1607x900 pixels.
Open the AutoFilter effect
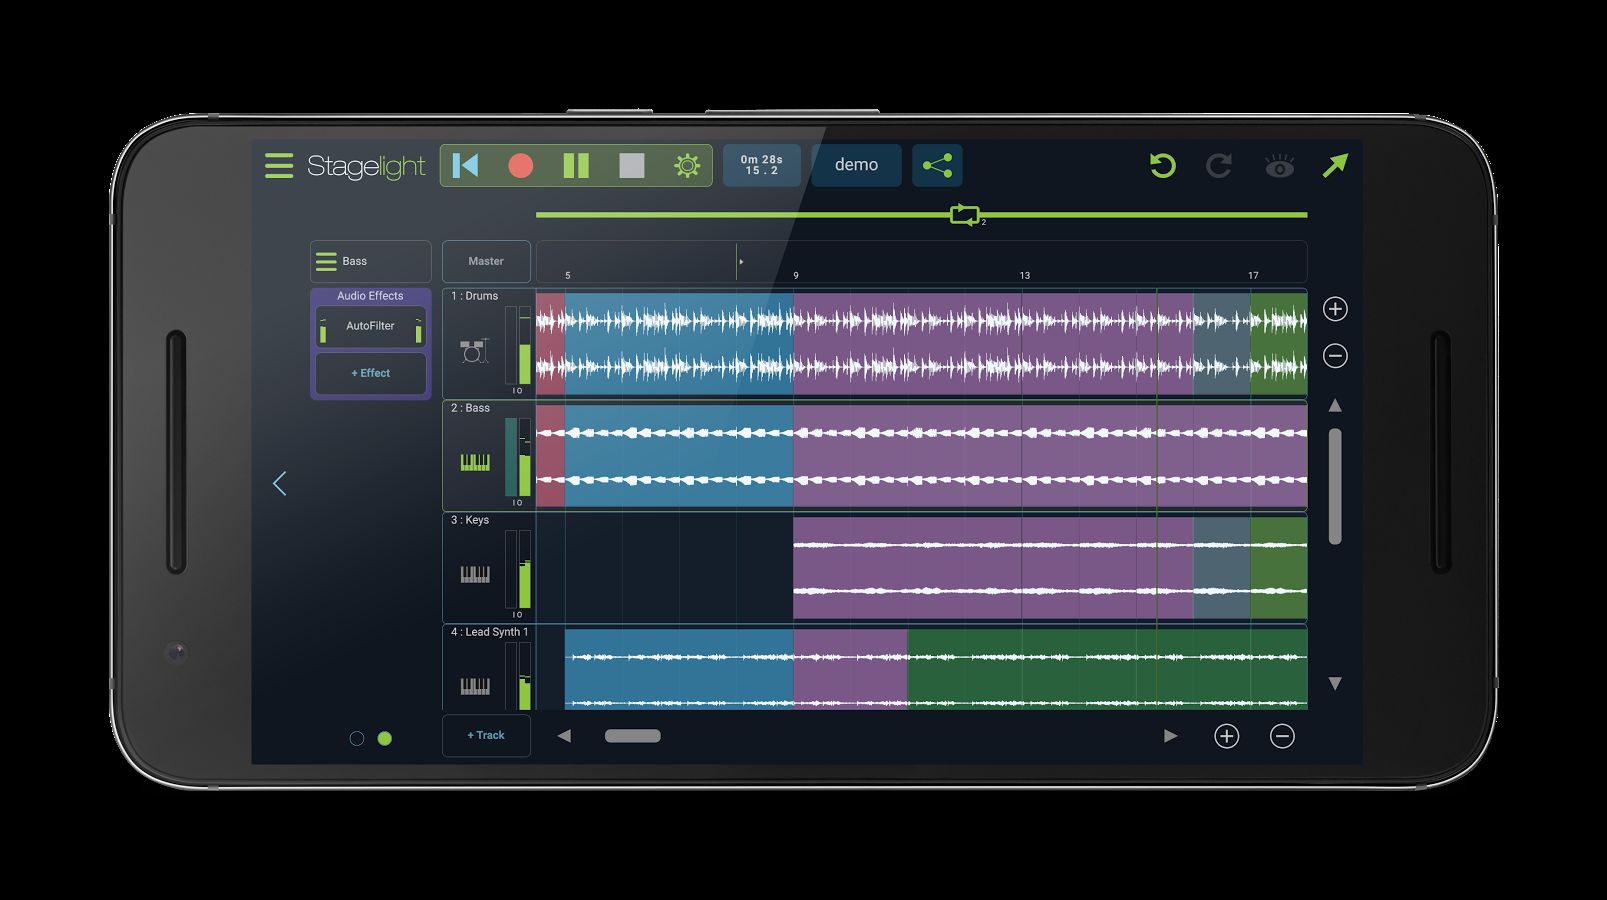[371, 326]
